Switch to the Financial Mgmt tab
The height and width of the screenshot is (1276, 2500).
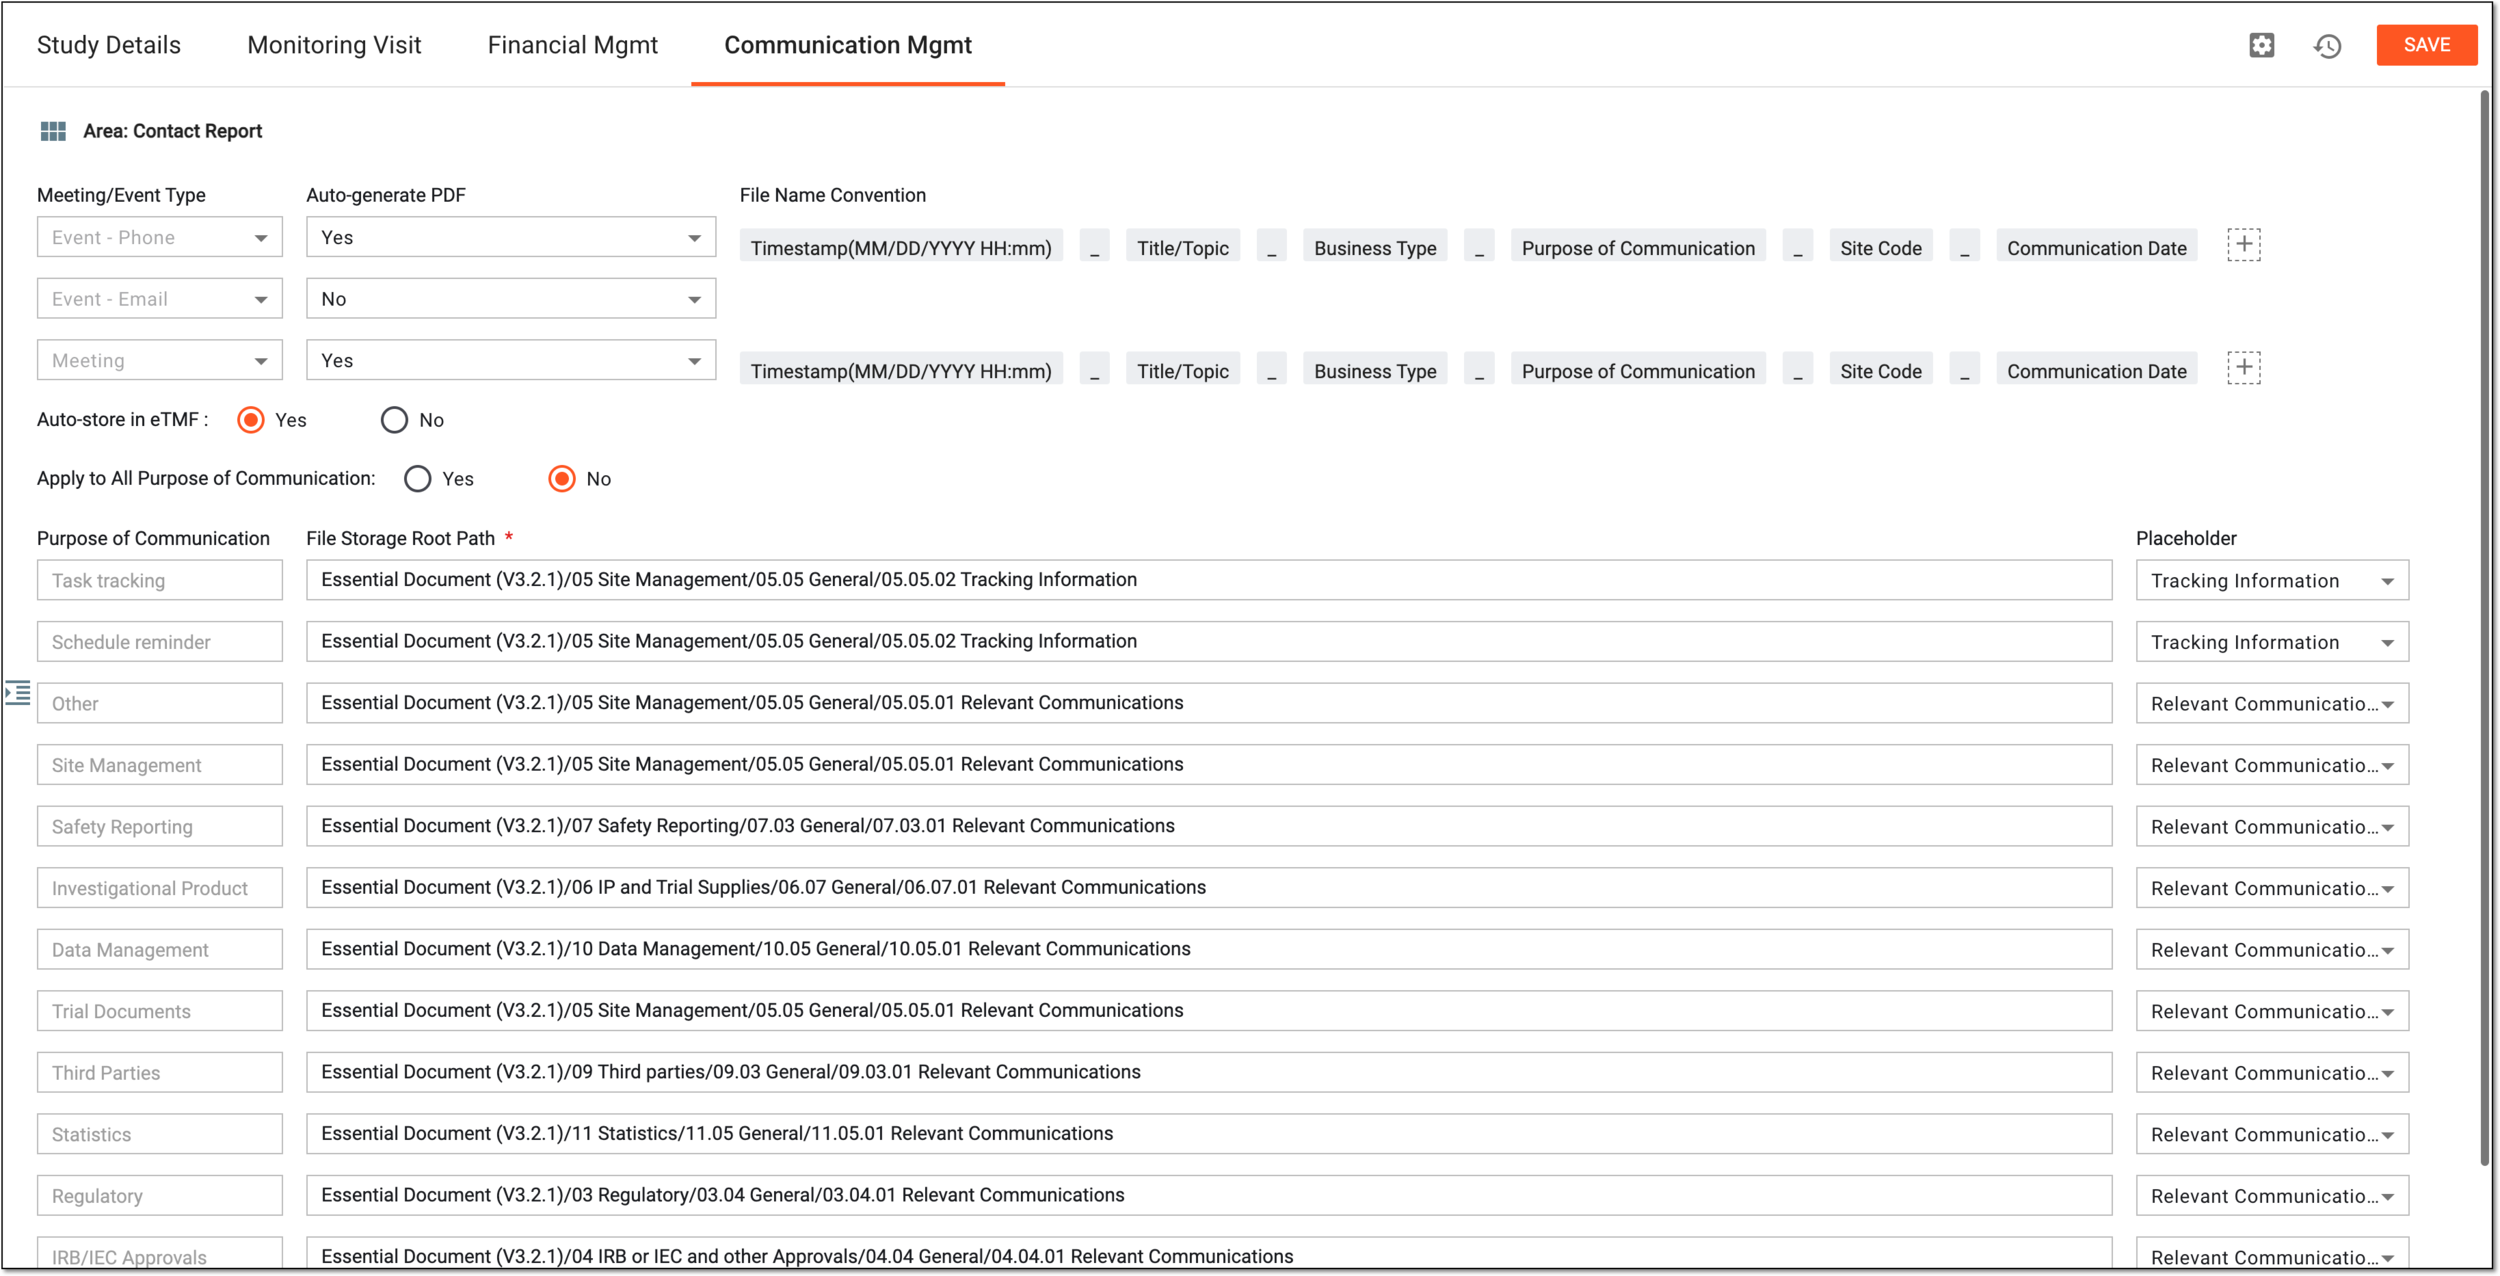click(x=572, y=45)
